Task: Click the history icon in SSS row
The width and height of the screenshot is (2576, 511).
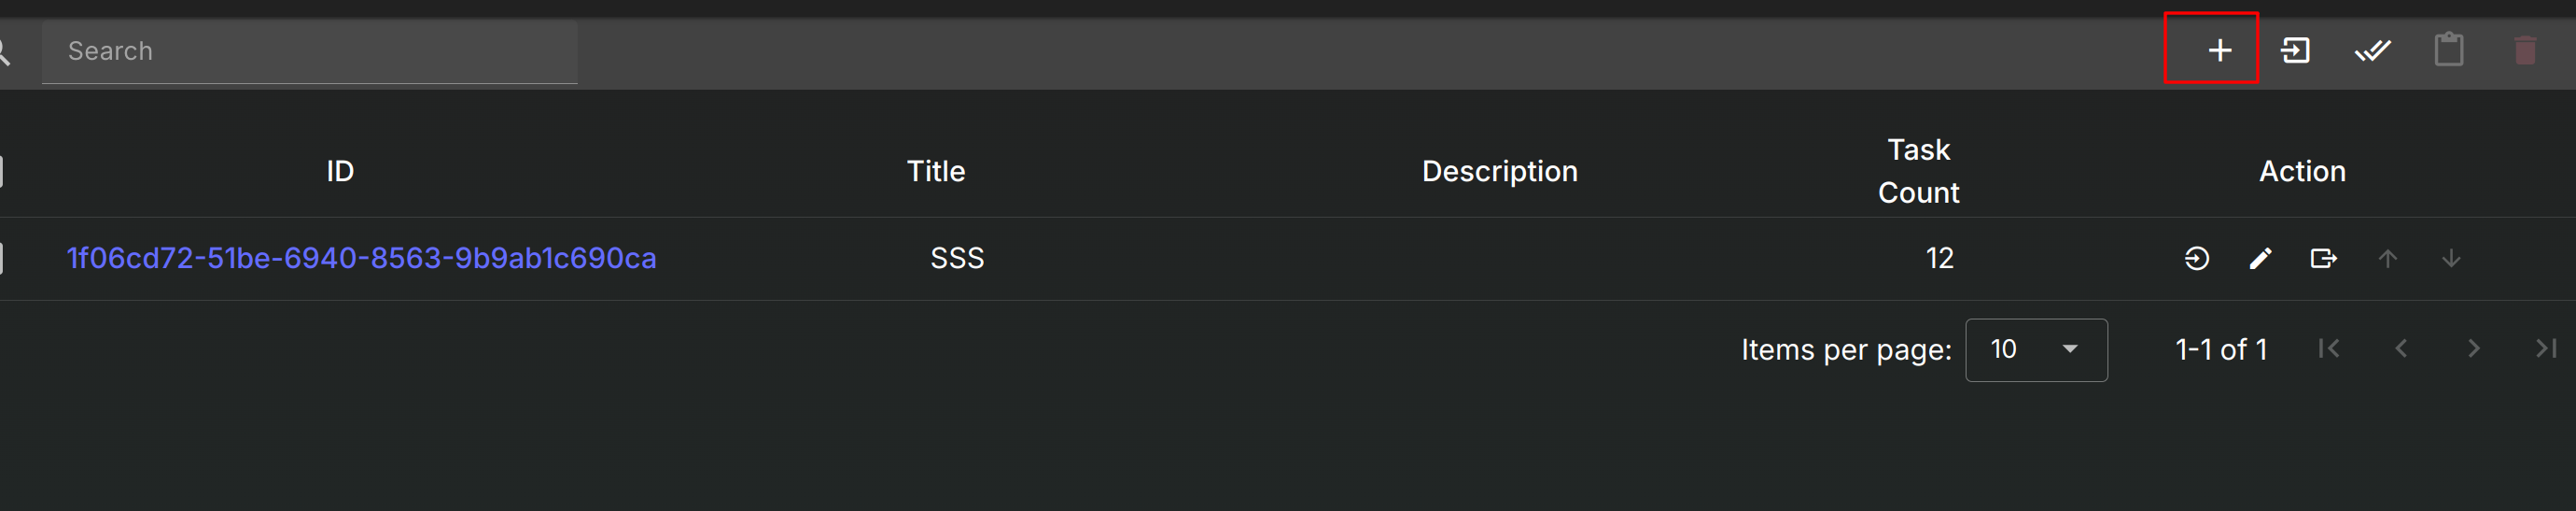Action: click(2196, 259)
